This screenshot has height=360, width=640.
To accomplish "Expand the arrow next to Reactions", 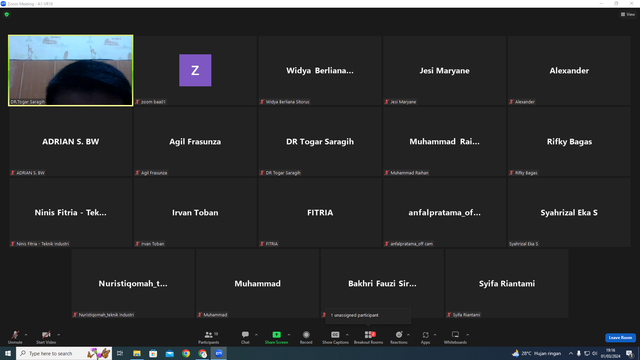I will pyautogui.click(x=409, y=335).
